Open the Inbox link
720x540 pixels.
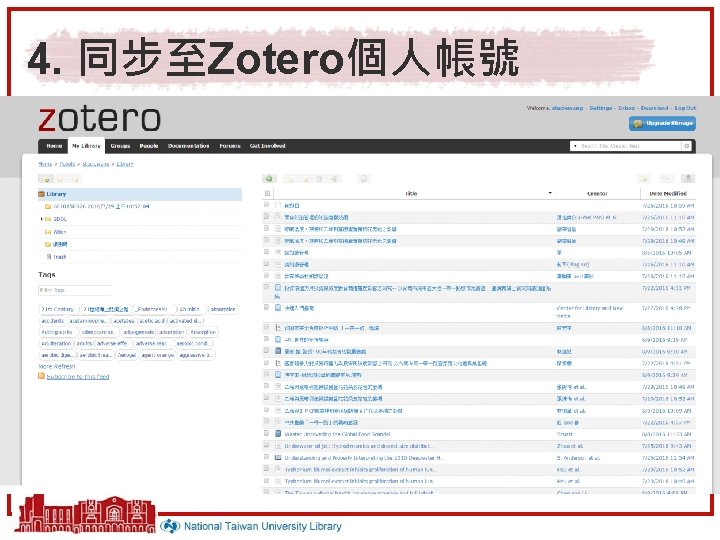tap(627, 108)
